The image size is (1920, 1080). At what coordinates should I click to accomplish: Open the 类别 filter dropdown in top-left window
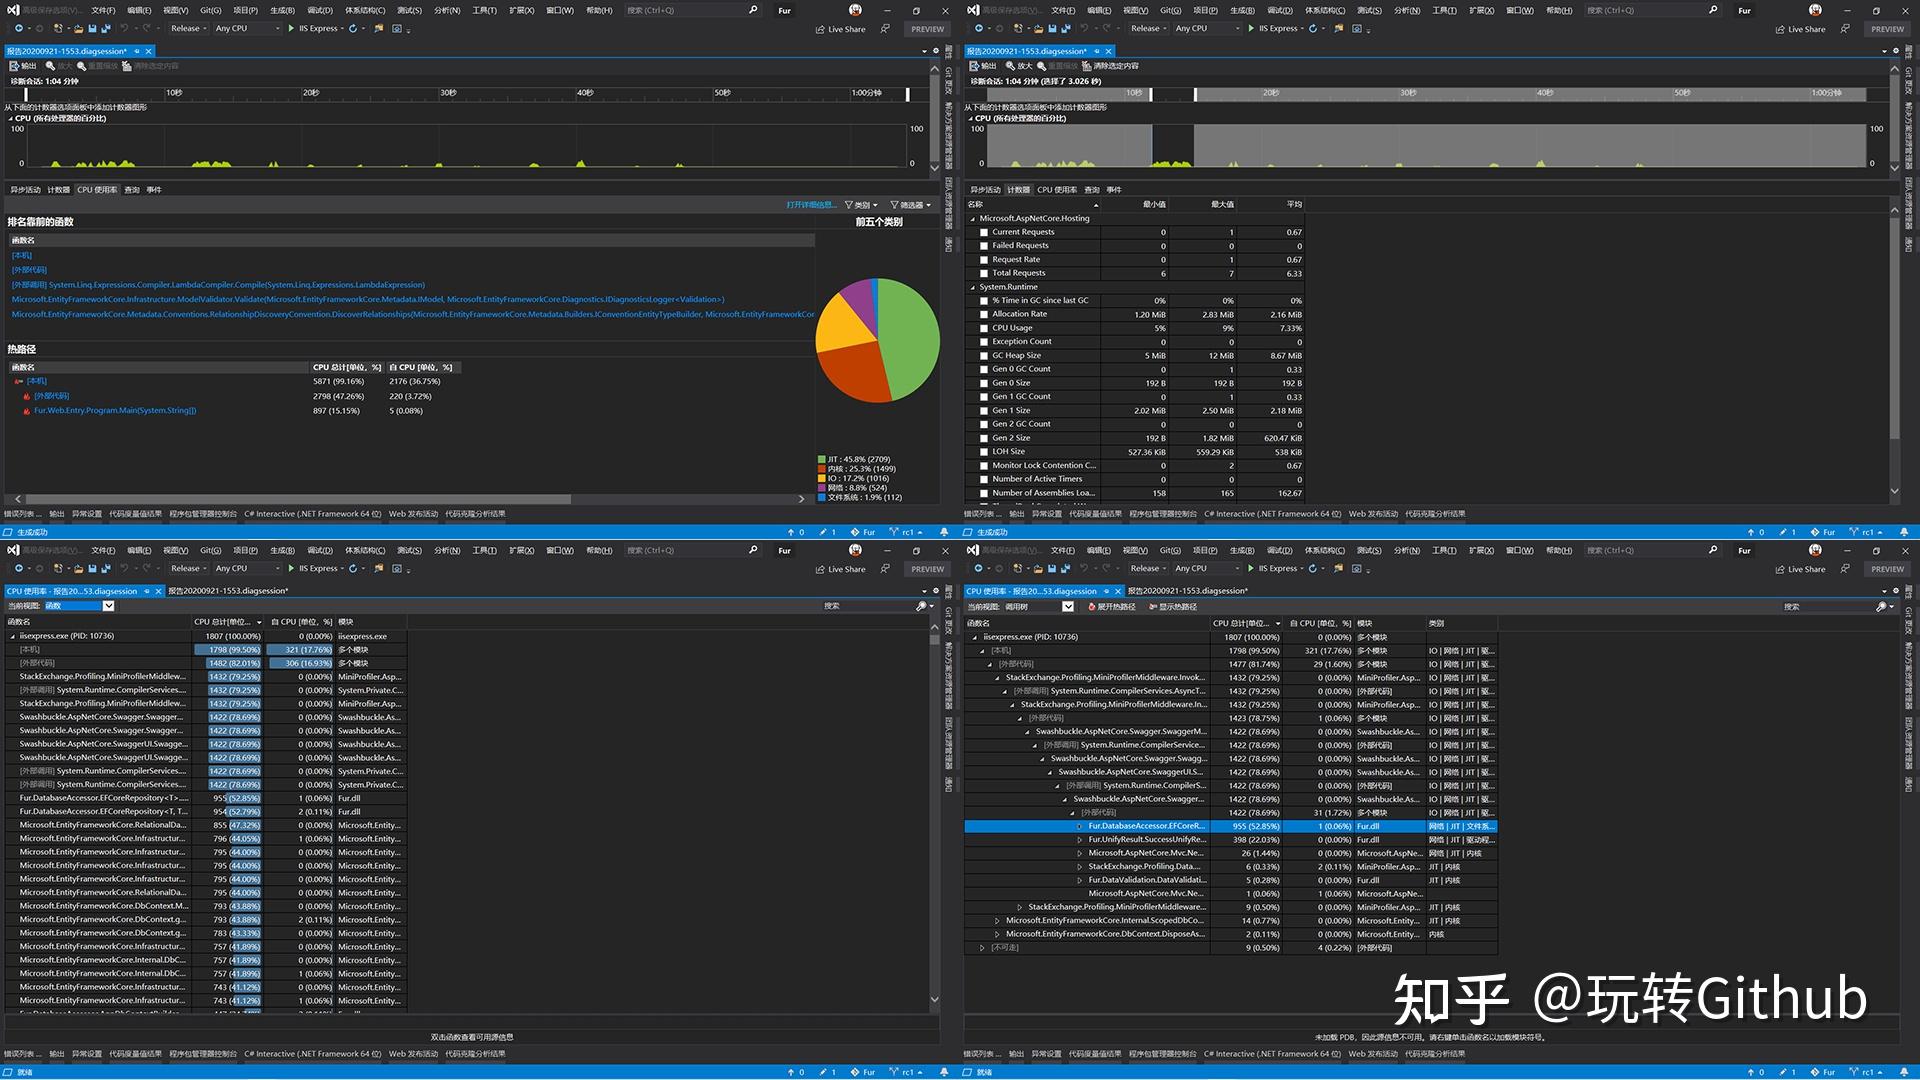coord(861,205)
